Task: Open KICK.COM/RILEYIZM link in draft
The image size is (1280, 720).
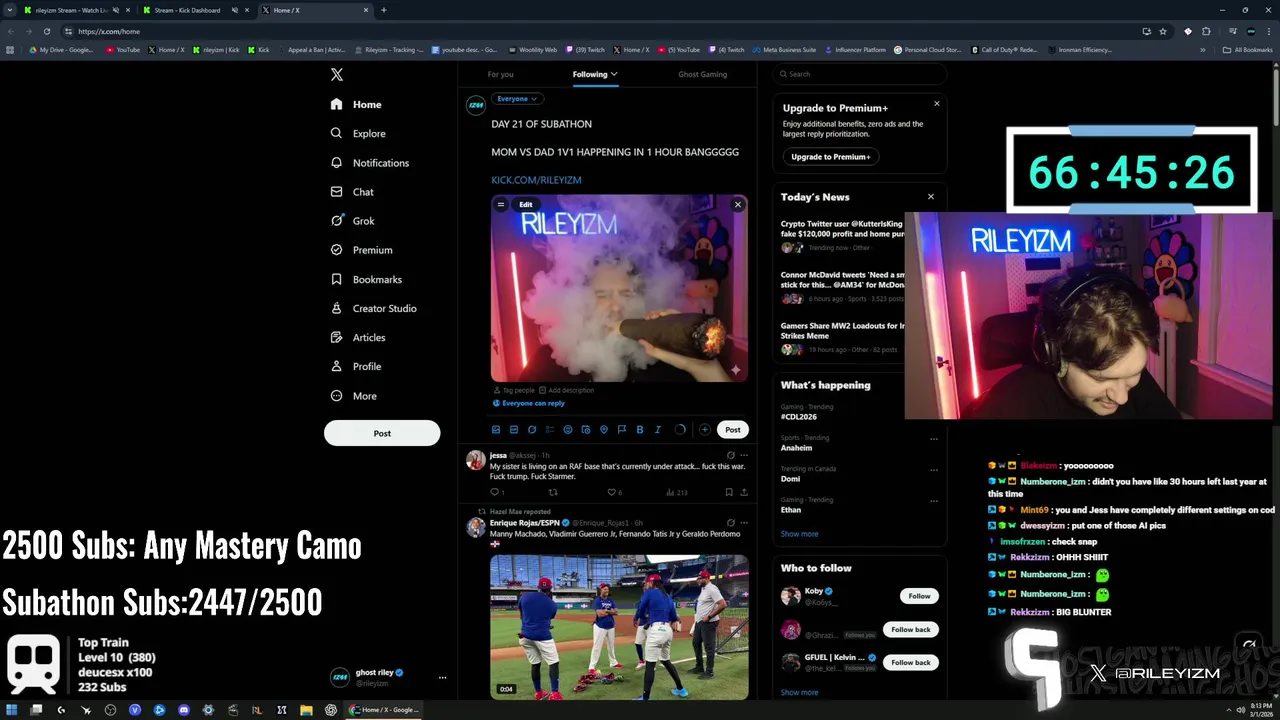Action: point(536,180)
